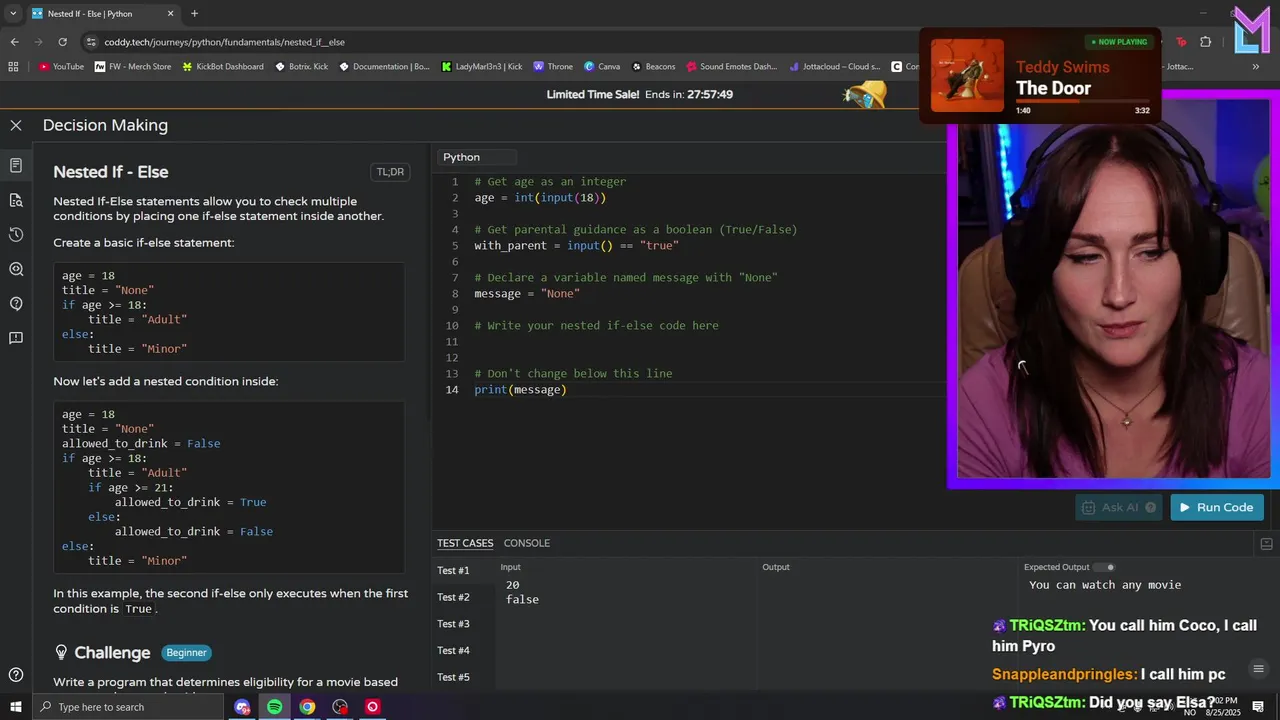The height and width of the screenshot is (720, 1280).
Task: Close the Nested If - Else tab
Action: click(170, 14)
